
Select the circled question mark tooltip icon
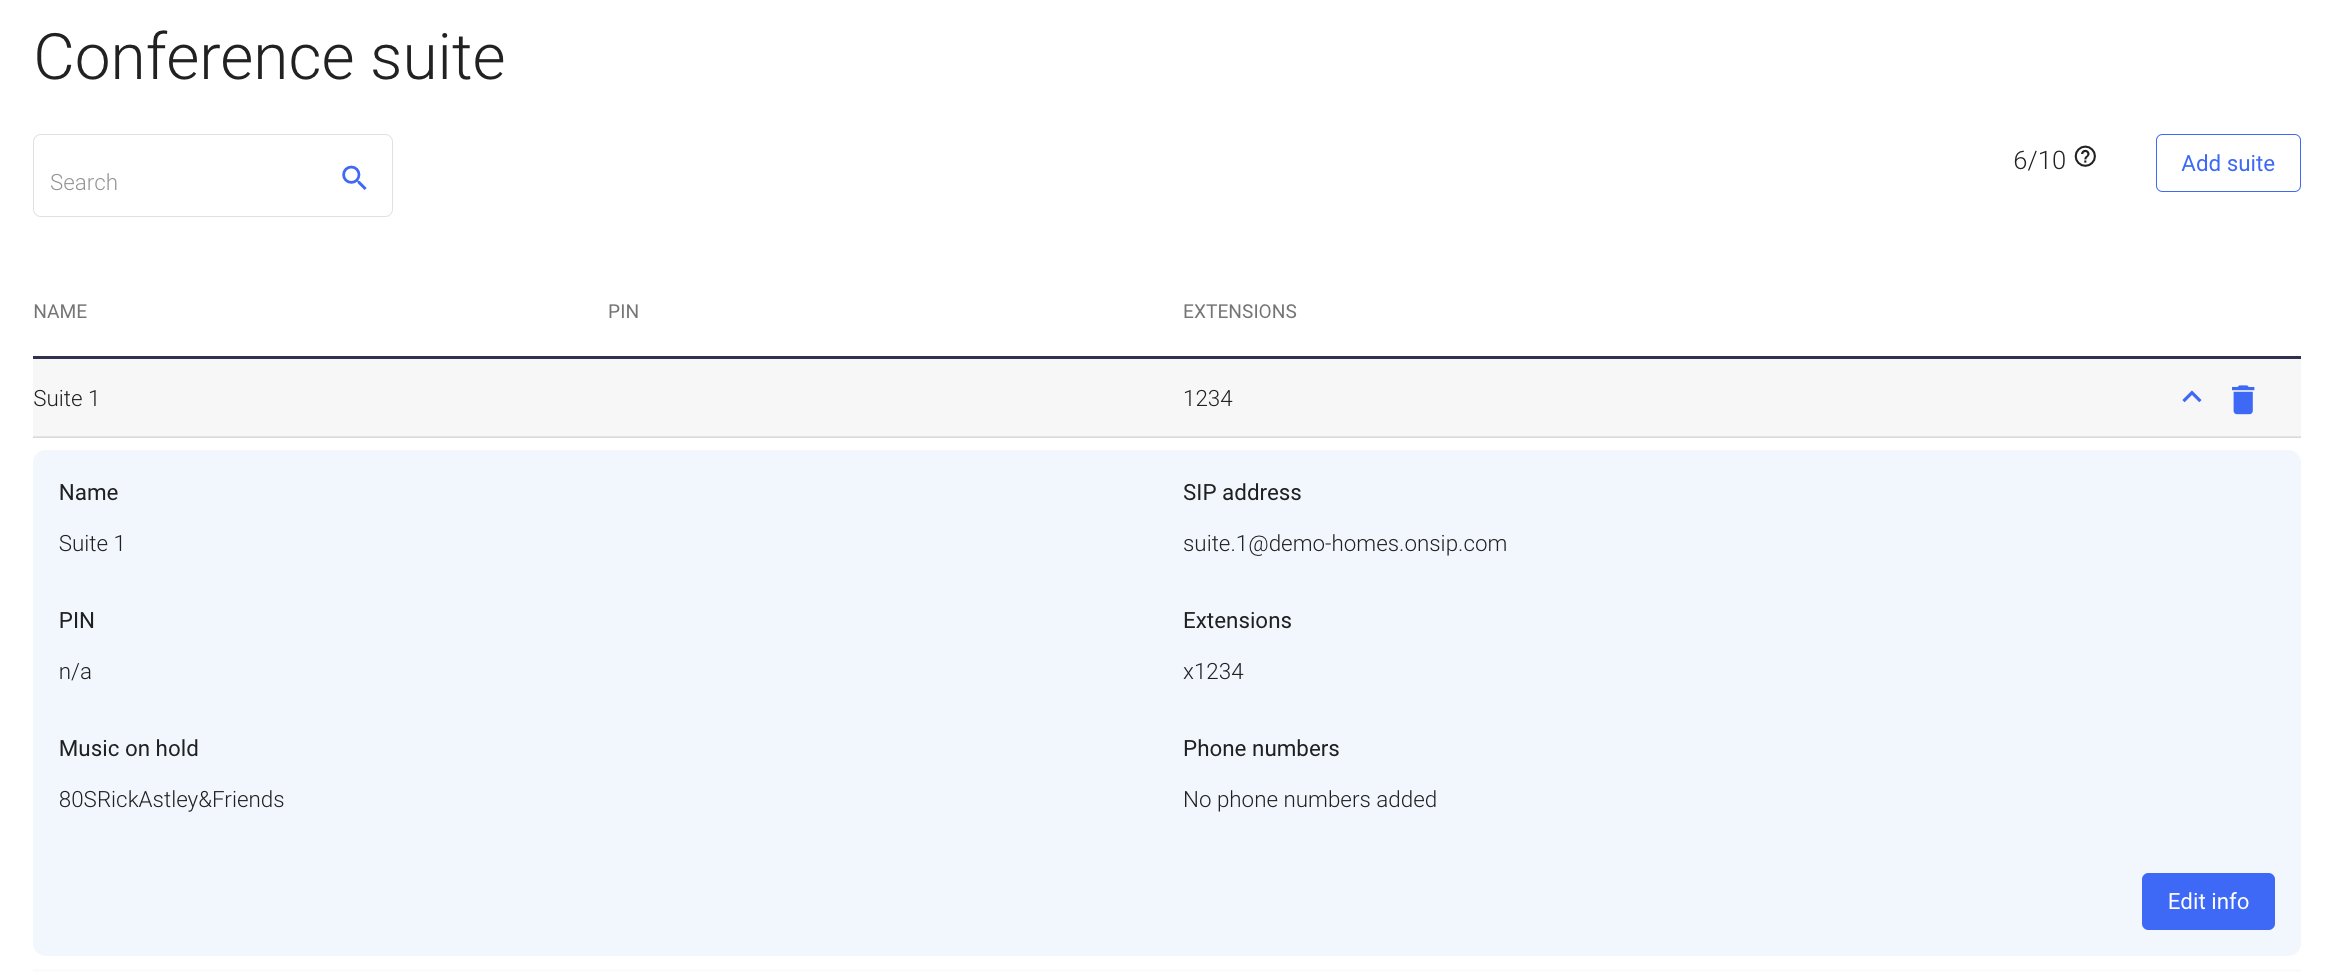pyautogui.click(x=2086, y=156)
